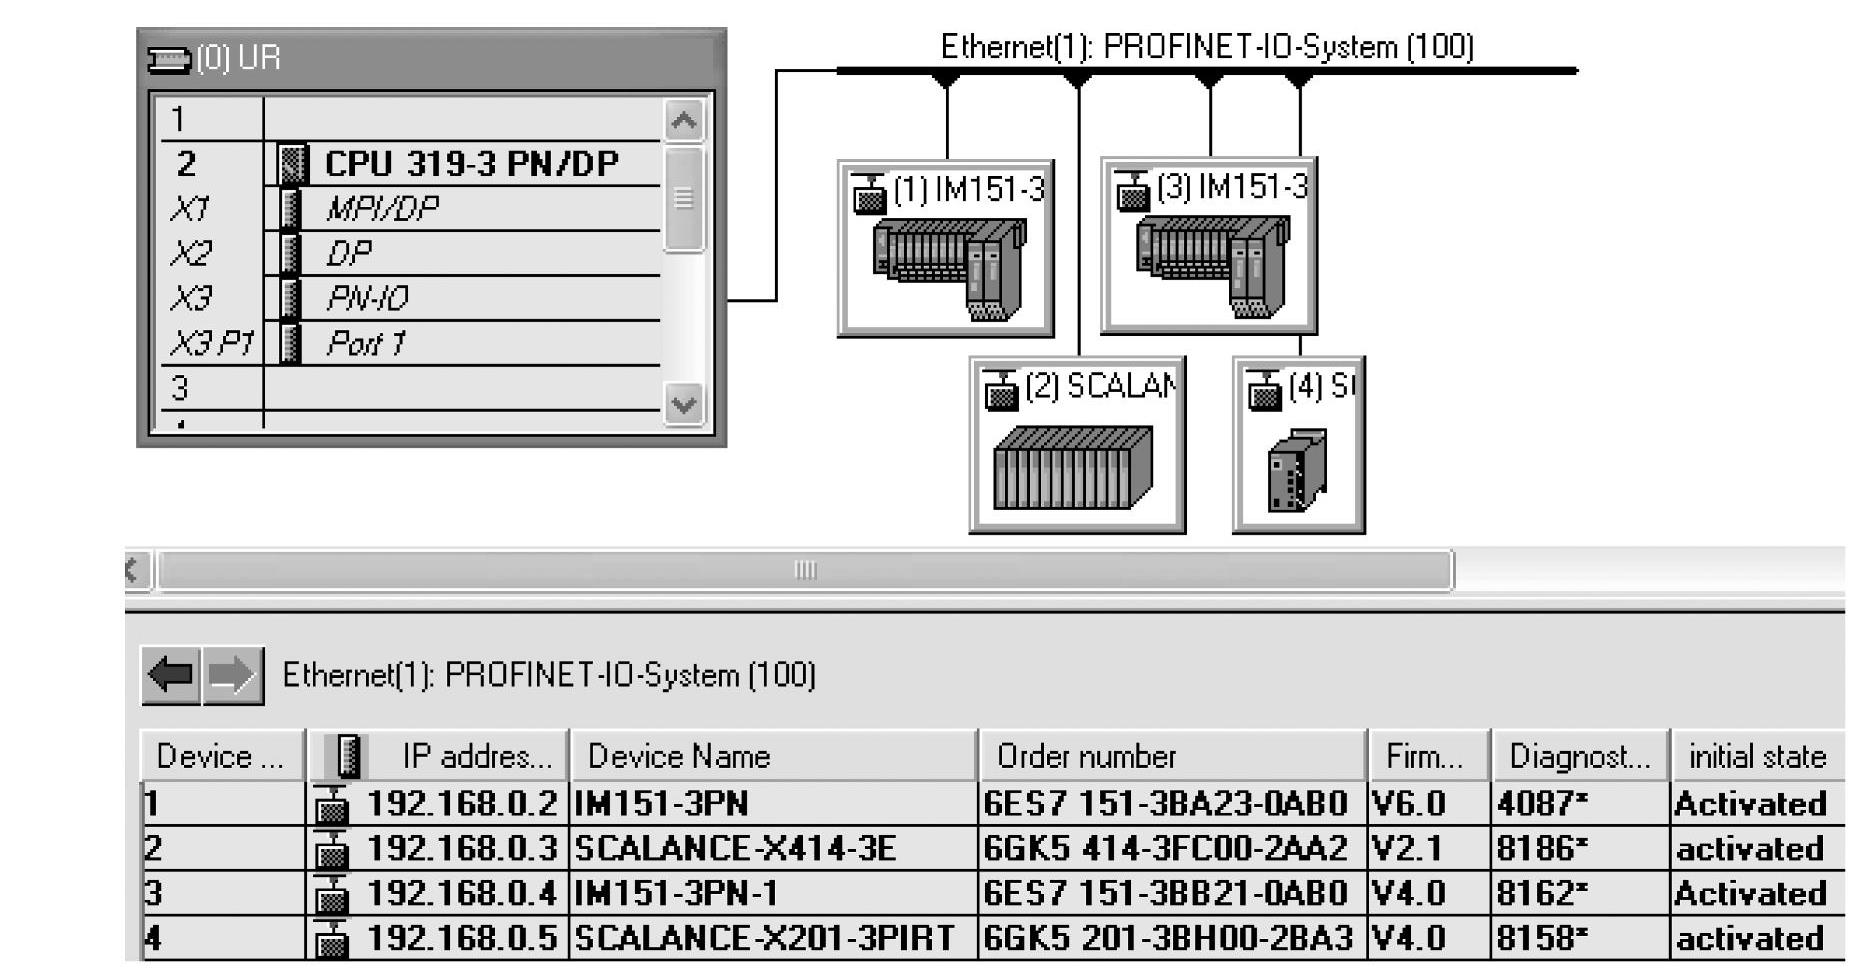Go forward with the right arrow button

(233, 676)
